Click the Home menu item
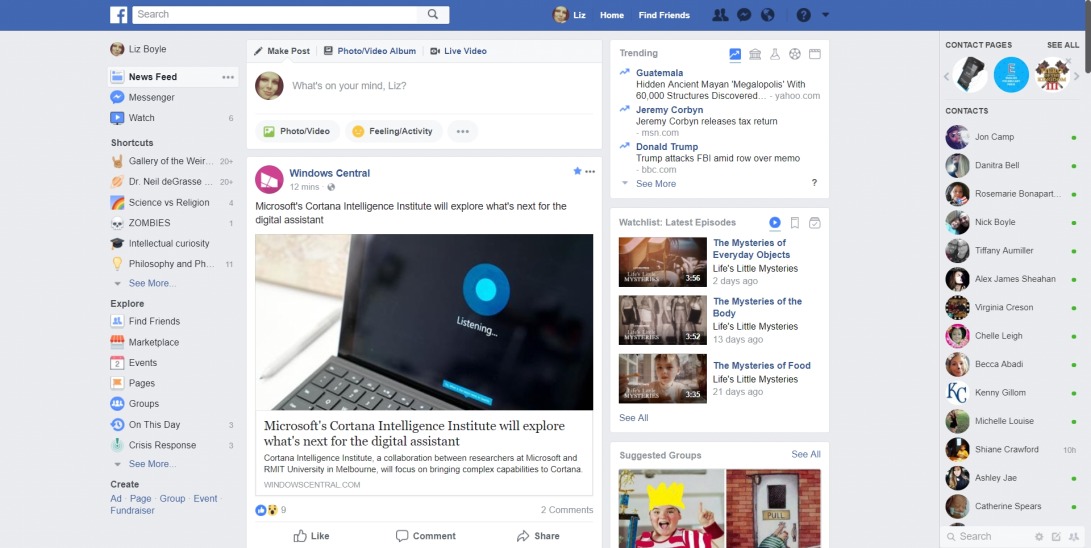 [x=612, y=15]
